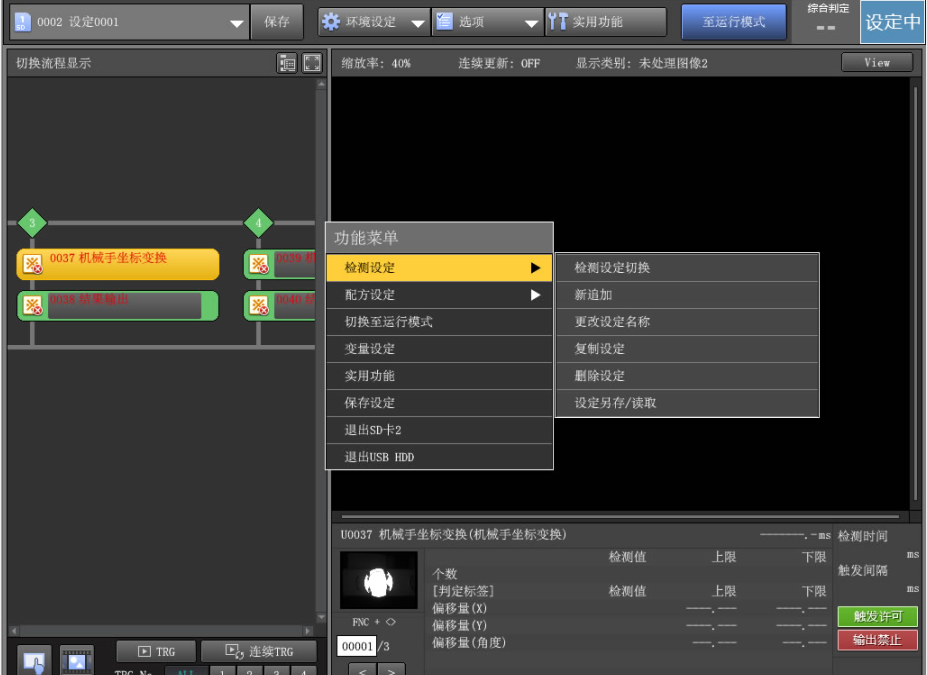This screenshot has height=675, width=927.
Task: Click flow panel scroll-right arrow
Action: (307, 630)
